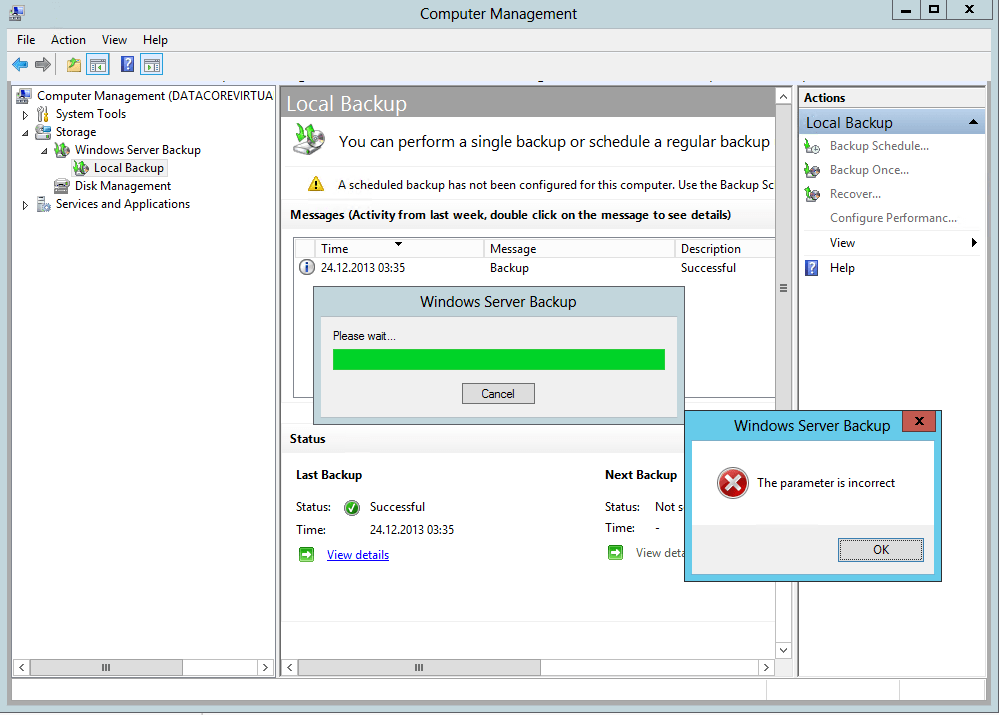Screen dimensions: 999x715
Task: Open the Help icon in Actions pane
Action: click(x=813, y=268)
